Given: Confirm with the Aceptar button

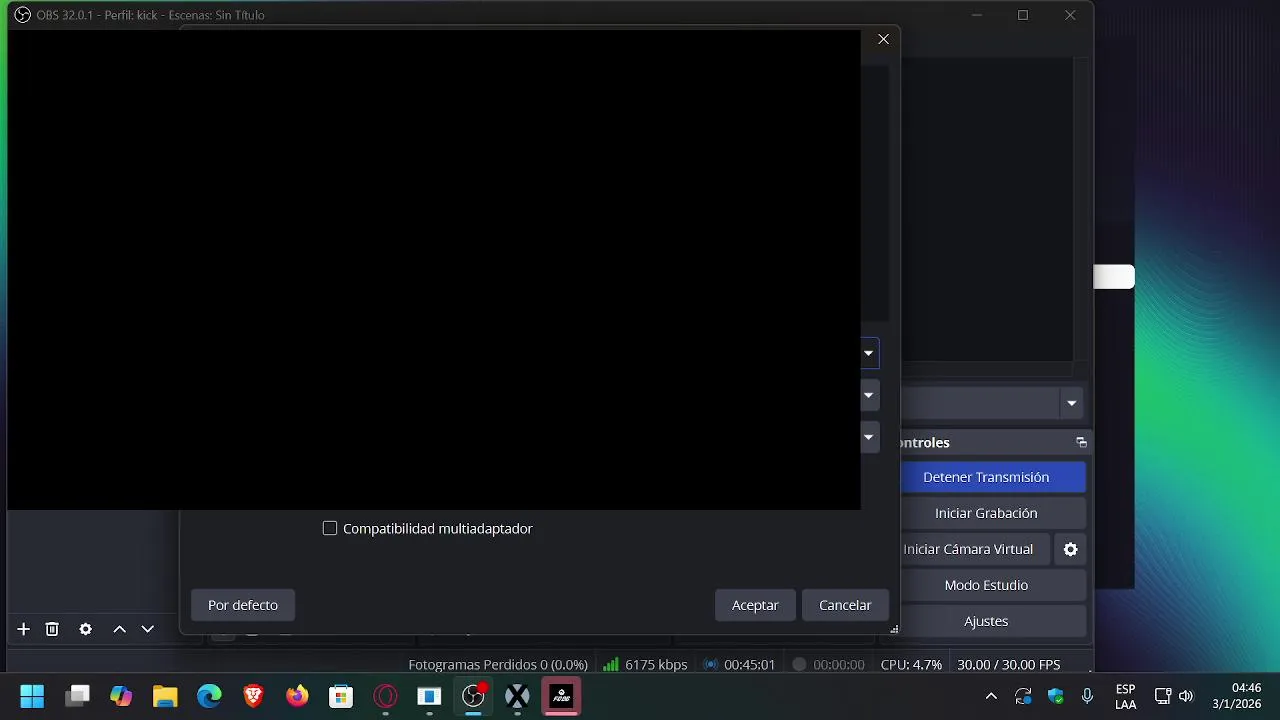Looking at the screenshot, I should tap(755, 605).
